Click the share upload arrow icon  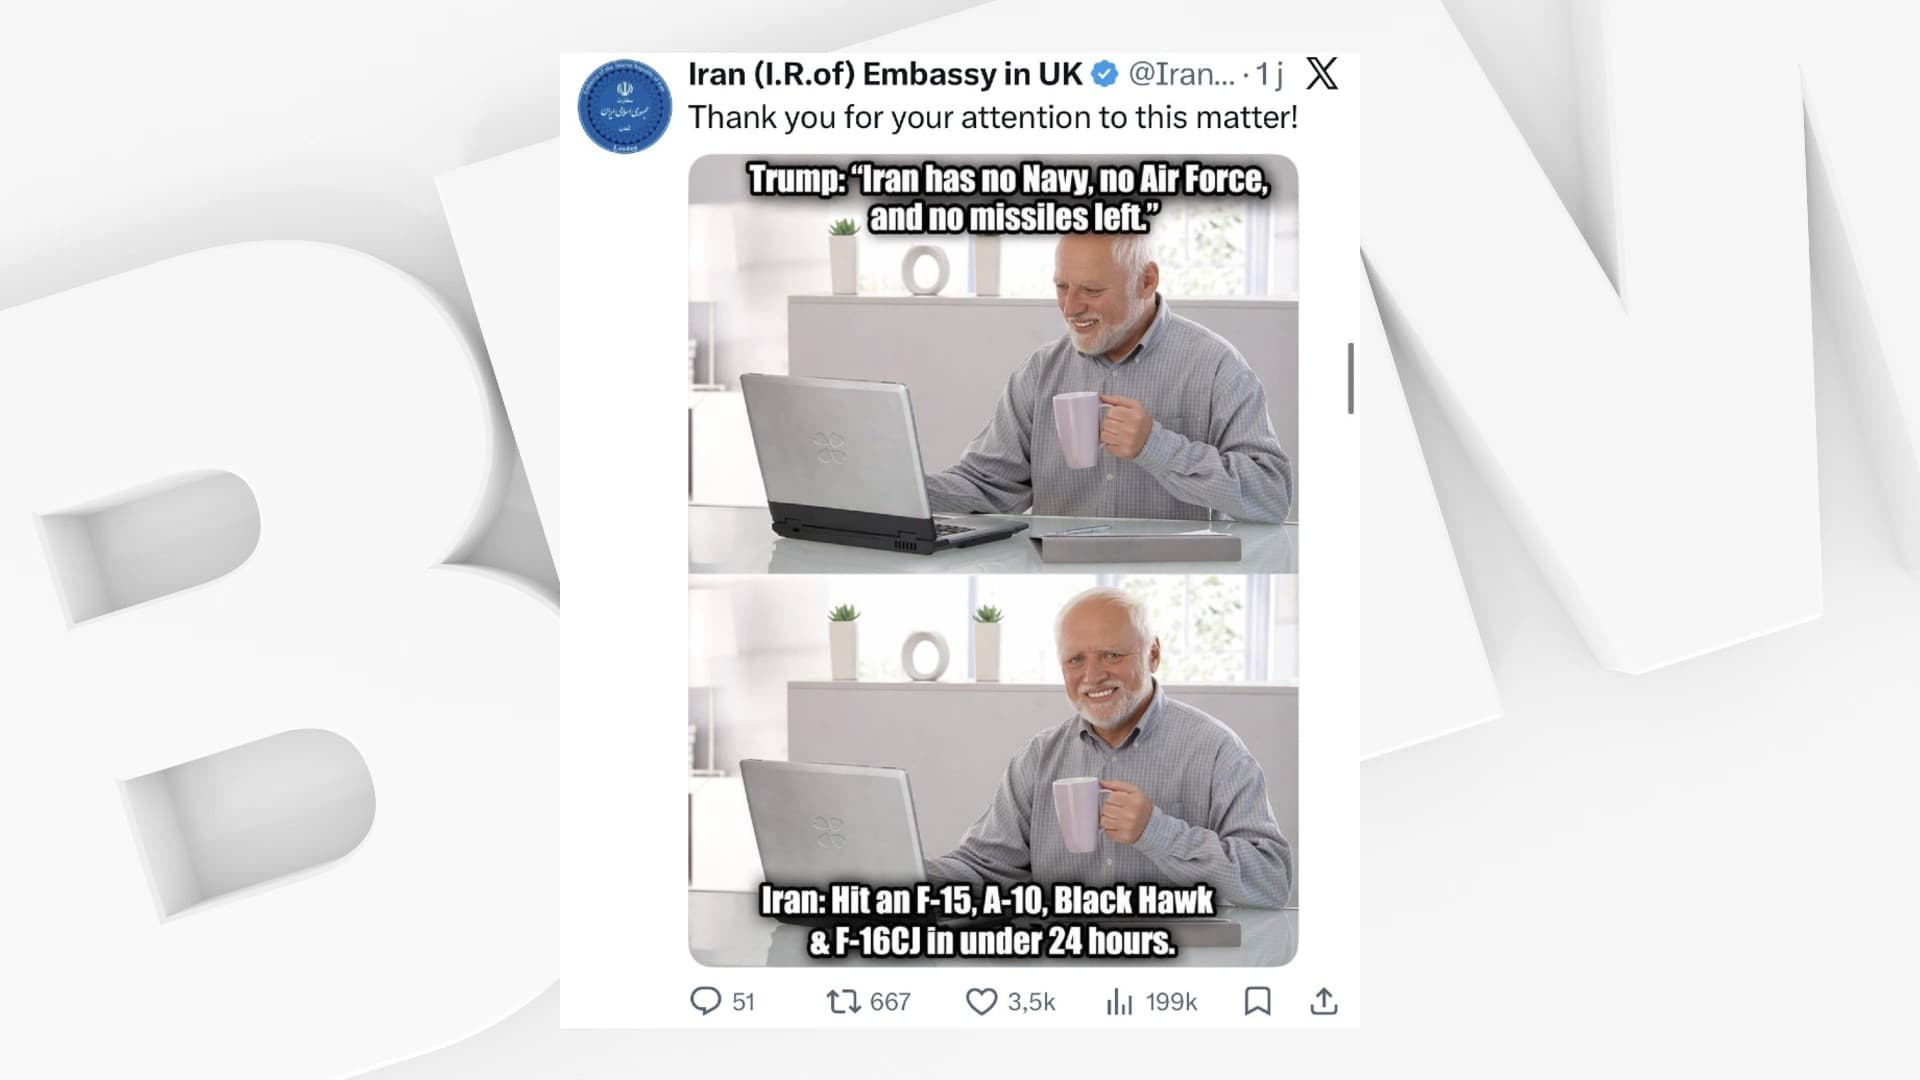(1324, 1001)
